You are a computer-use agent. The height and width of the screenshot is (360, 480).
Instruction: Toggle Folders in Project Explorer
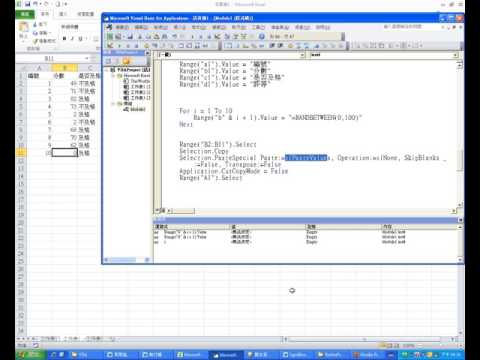pos(126,61)
